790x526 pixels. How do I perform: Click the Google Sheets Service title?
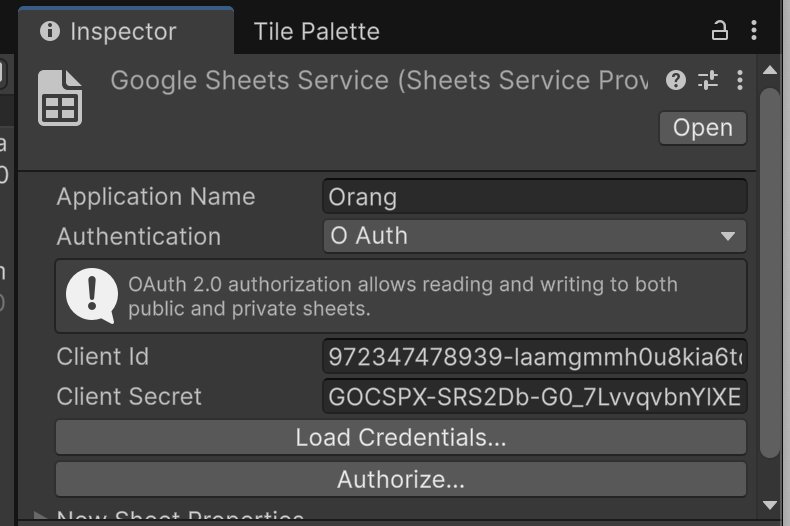(380, 81)
